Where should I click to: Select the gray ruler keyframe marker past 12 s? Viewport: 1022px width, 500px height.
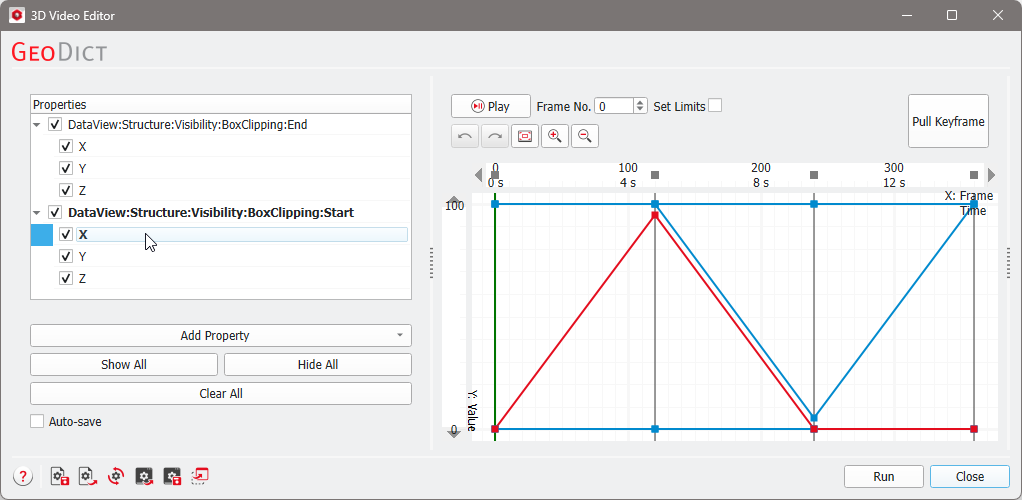[x=974, y=175]
